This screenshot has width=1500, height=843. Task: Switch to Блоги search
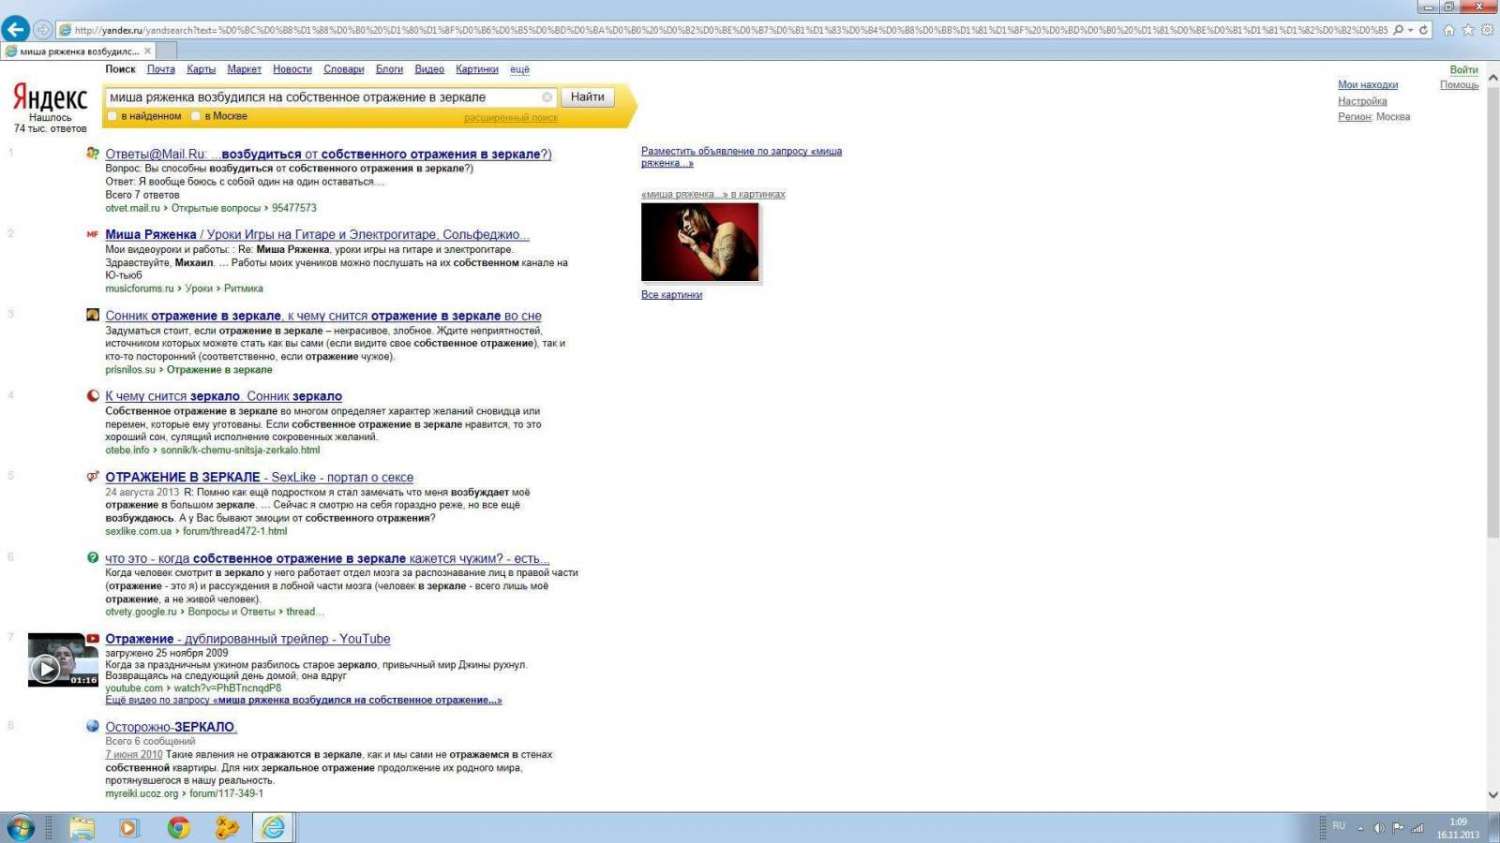(x=389, y=69)
